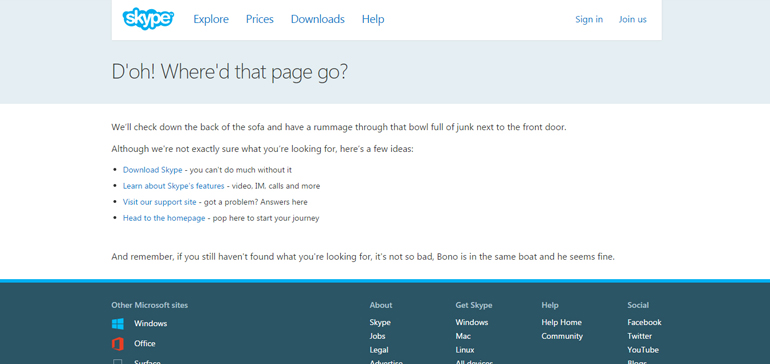Open Help Home footer link
770x364 pixels.
click(x=561, y=323)
